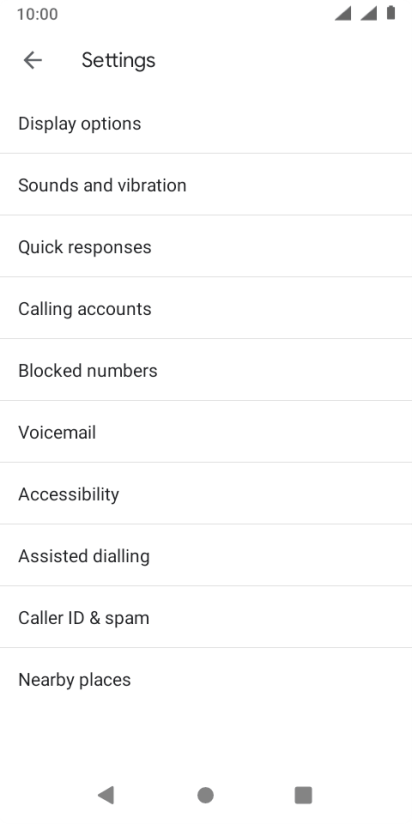Go to Blocked numbers
The image size is (412, 824).
tap(206, 370)
